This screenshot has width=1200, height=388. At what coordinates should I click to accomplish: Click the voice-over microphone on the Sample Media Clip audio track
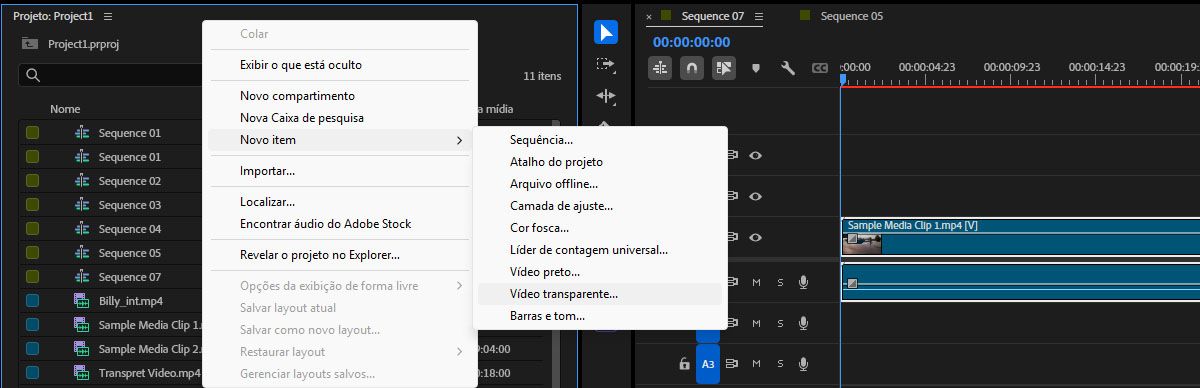click(x=803, y=283)
